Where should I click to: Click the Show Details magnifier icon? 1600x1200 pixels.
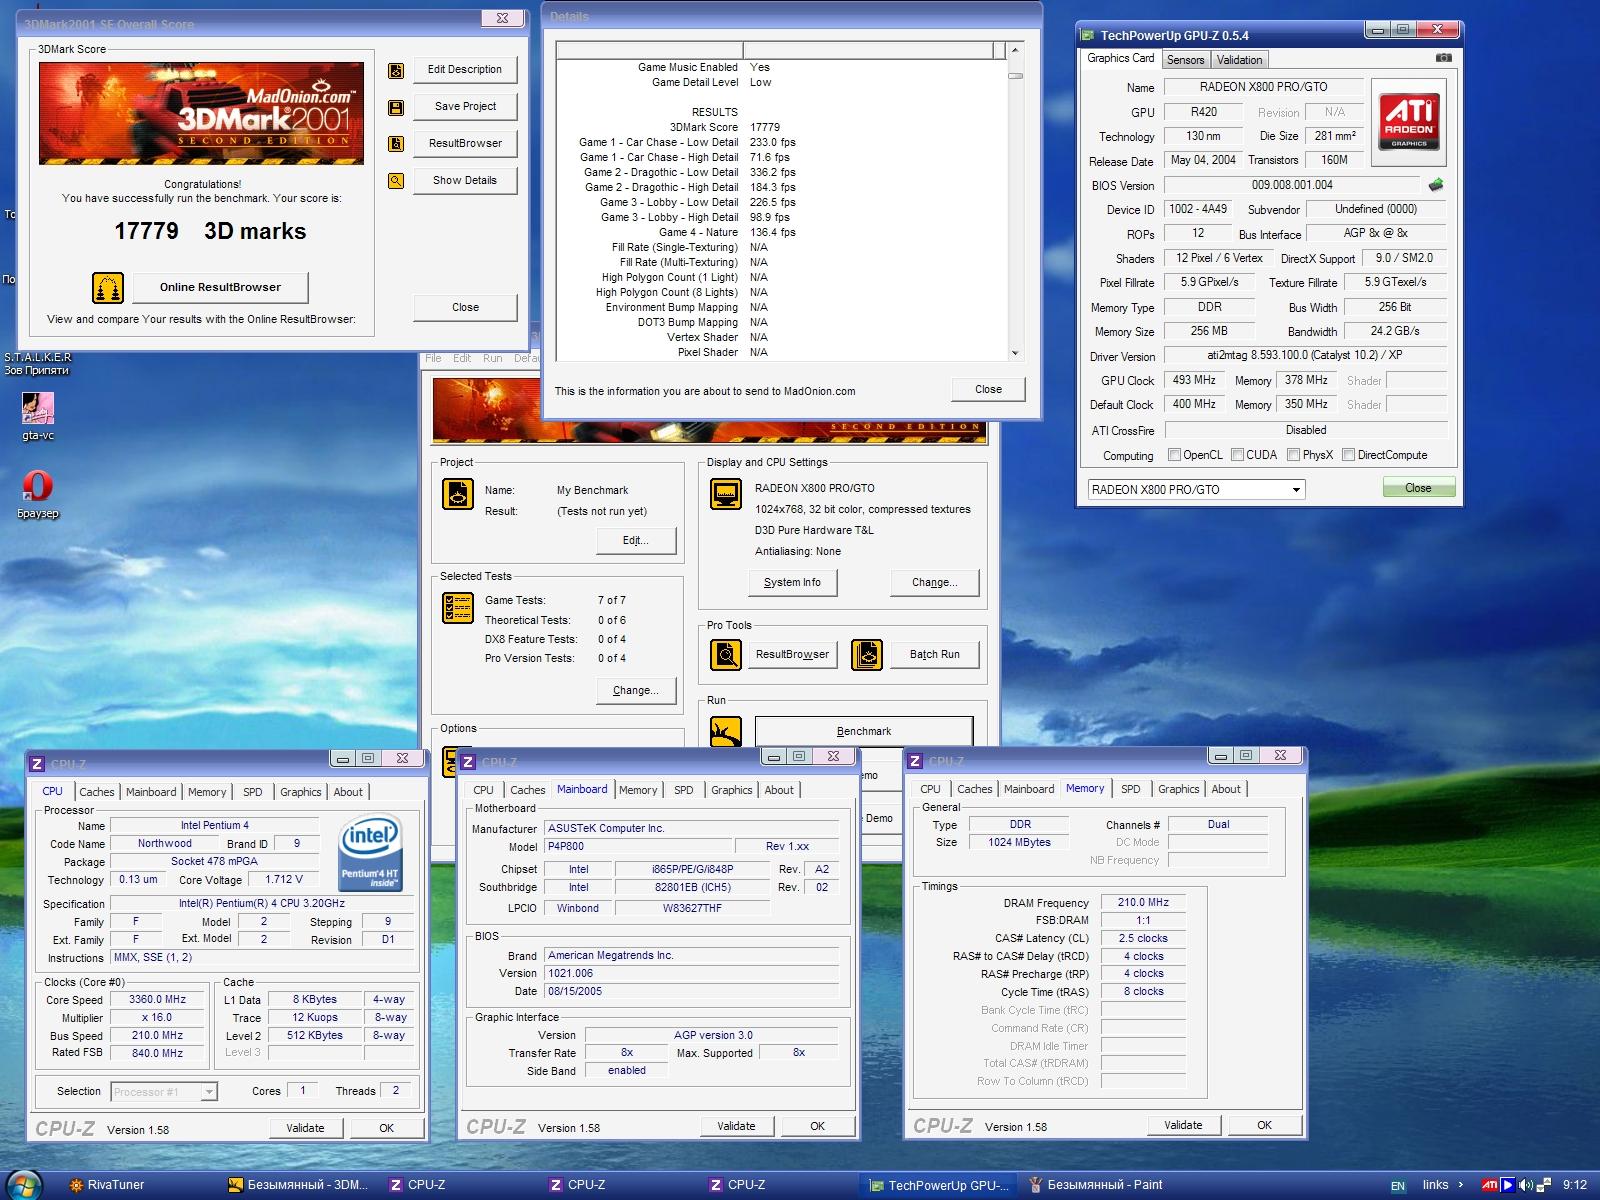396,181
